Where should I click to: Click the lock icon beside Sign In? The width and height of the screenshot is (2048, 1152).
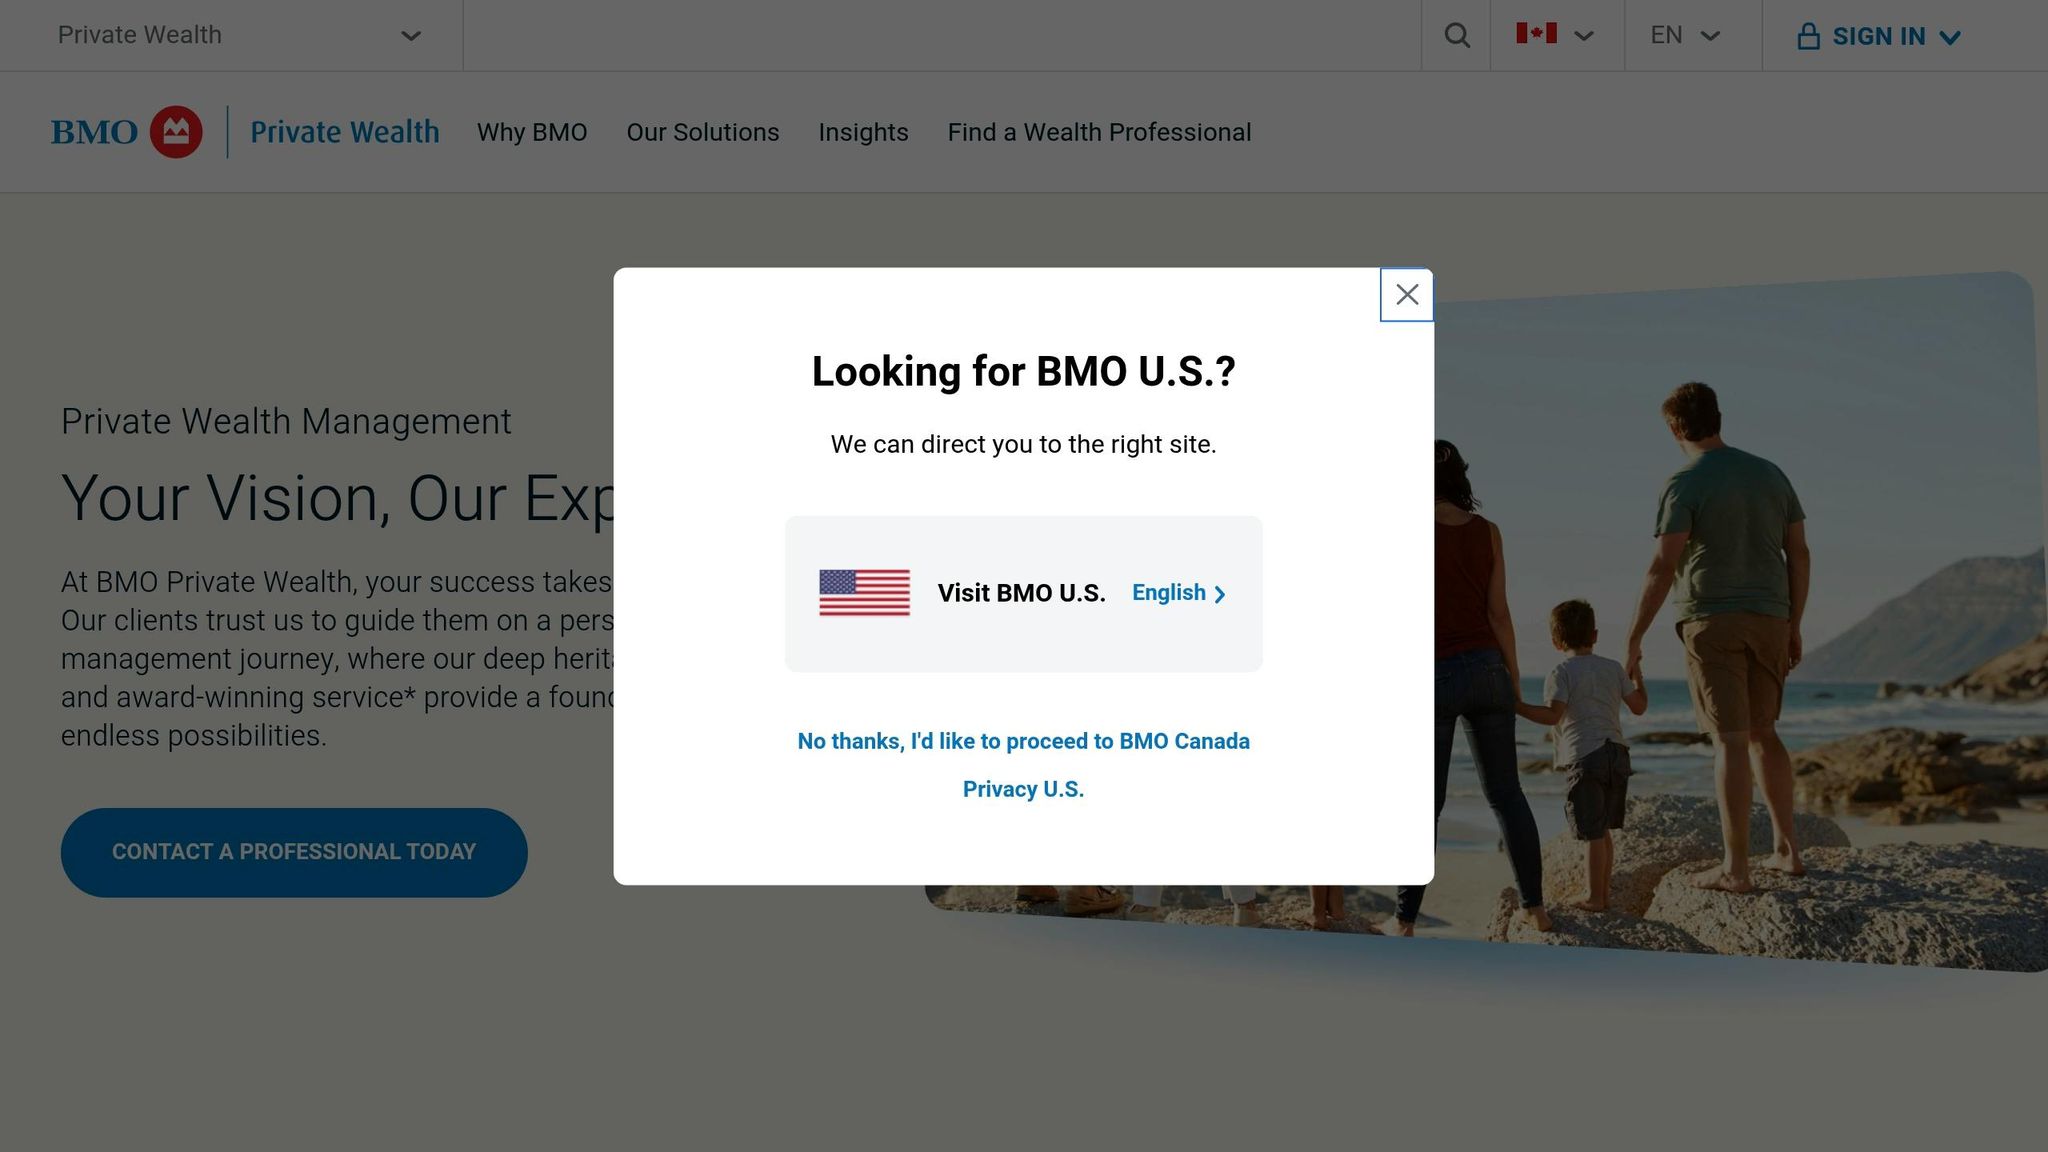[1808, 36]
